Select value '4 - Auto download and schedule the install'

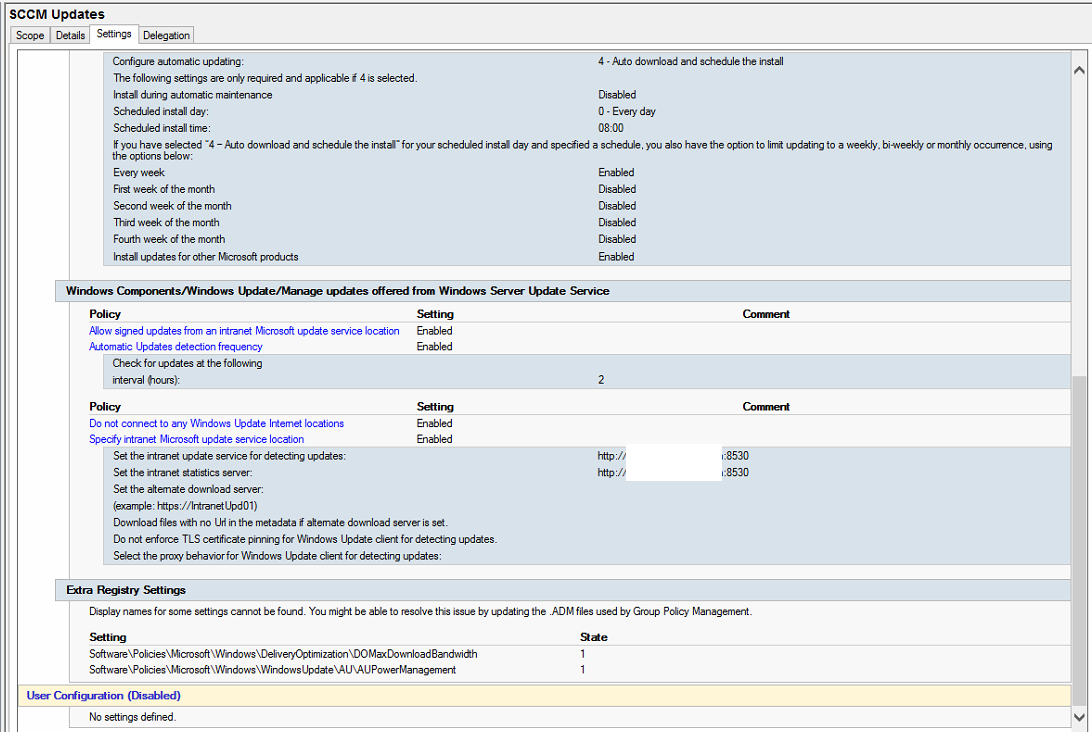tap(690, 61)
